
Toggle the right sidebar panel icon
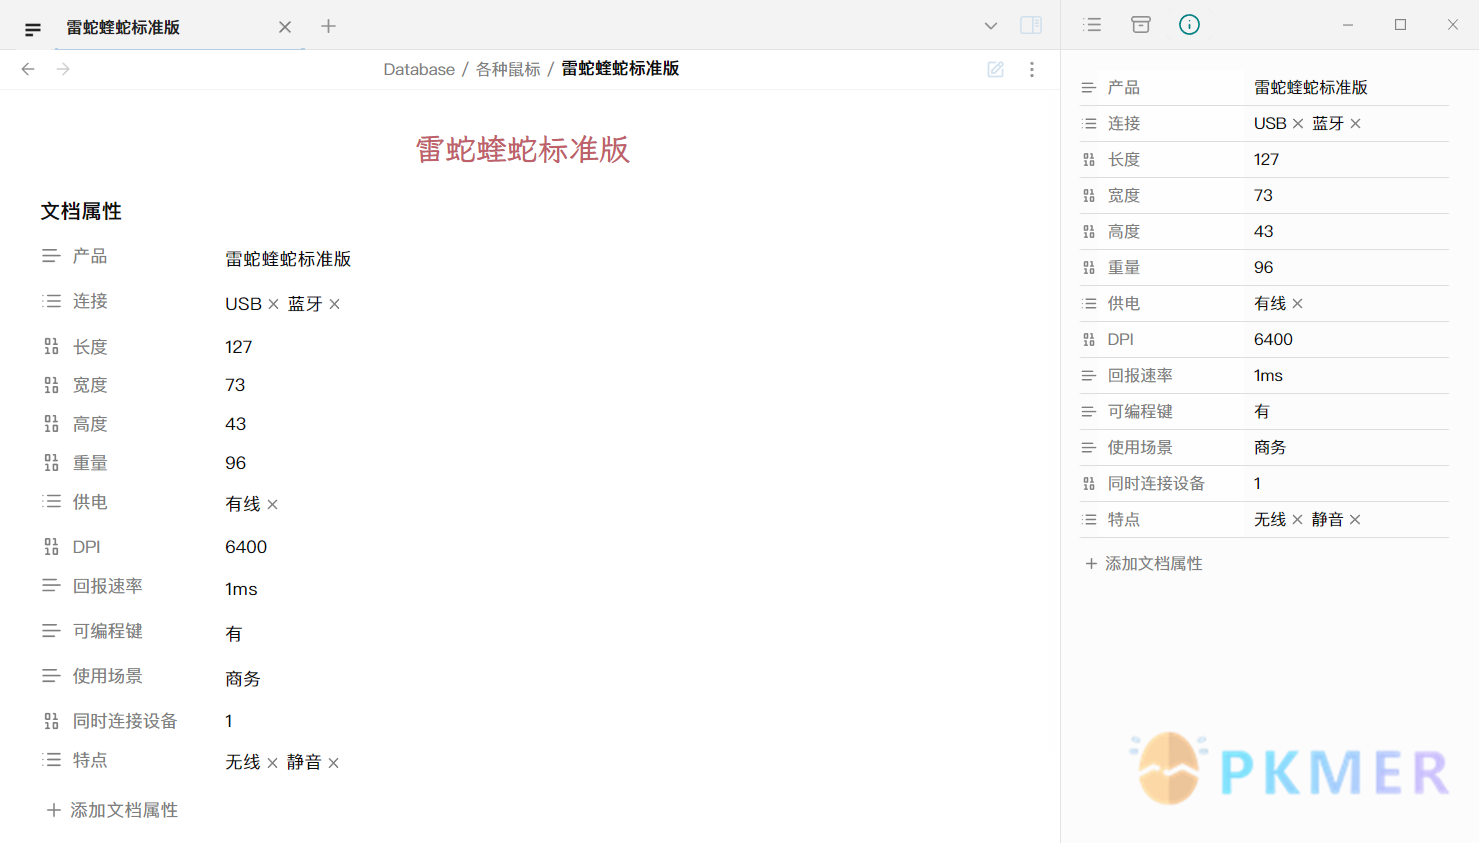pyautogui.click(x=1031, y=25)
